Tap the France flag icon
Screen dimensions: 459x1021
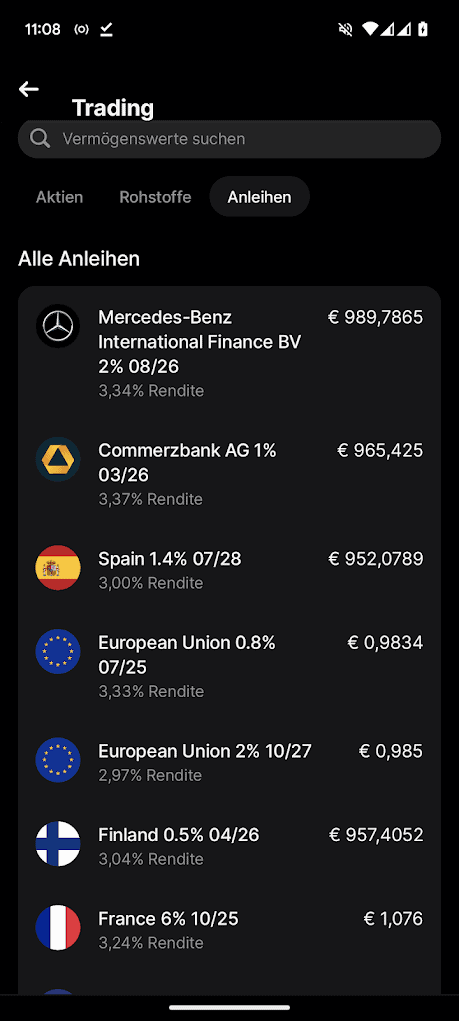[58, 927]
